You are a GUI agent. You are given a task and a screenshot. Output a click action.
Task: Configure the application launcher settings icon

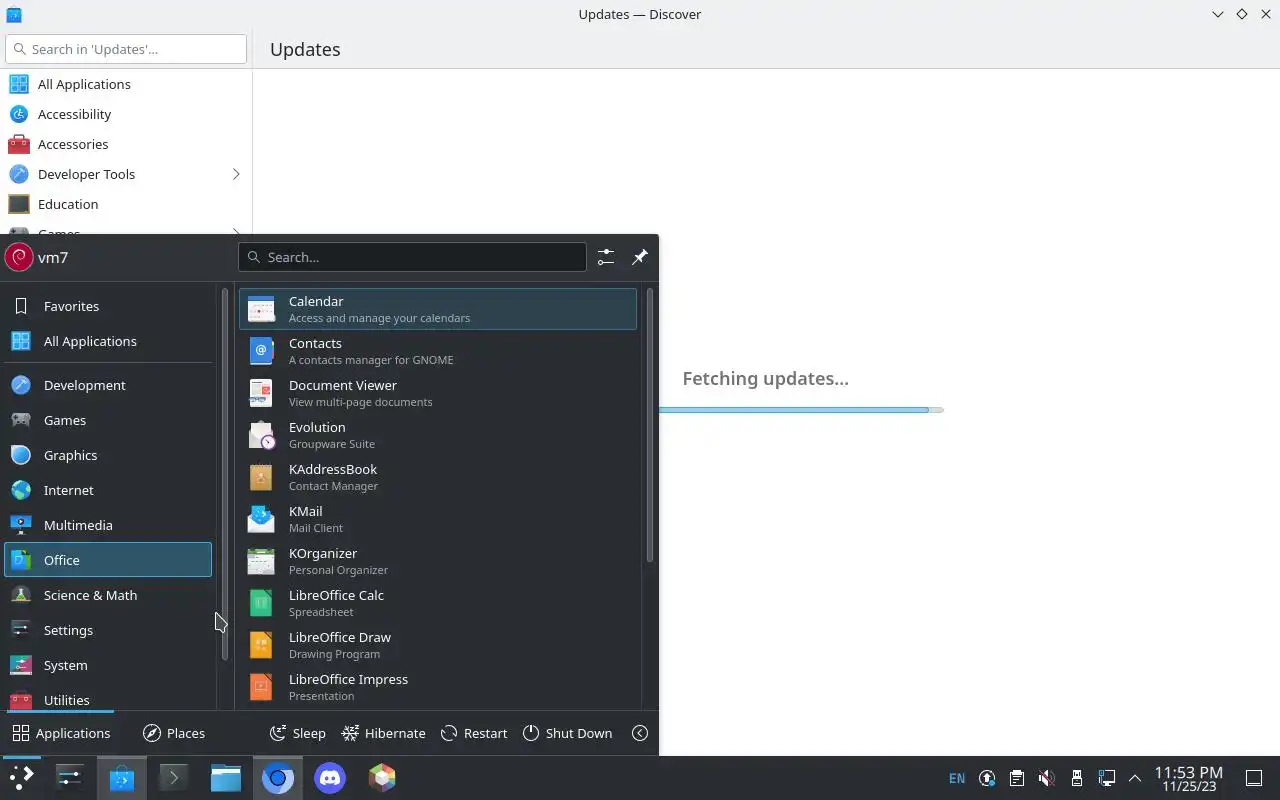click(606, 257)
